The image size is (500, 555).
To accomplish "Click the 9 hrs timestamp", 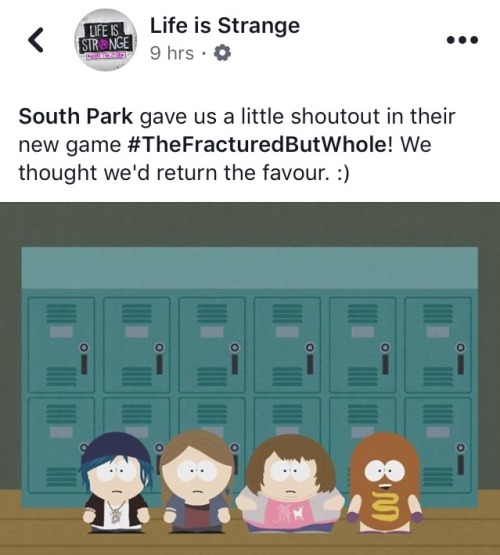I will coord(172,54).
